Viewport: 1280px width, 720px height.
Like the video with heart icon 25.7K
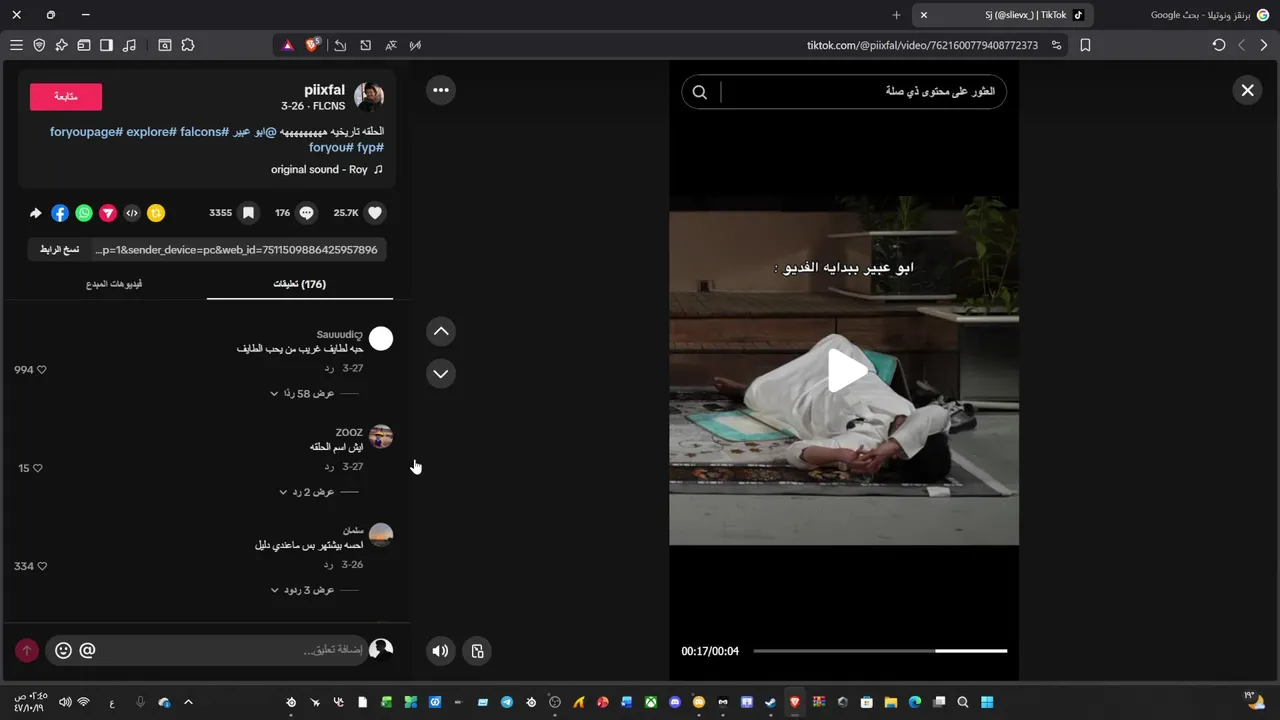tap(375, 213)
